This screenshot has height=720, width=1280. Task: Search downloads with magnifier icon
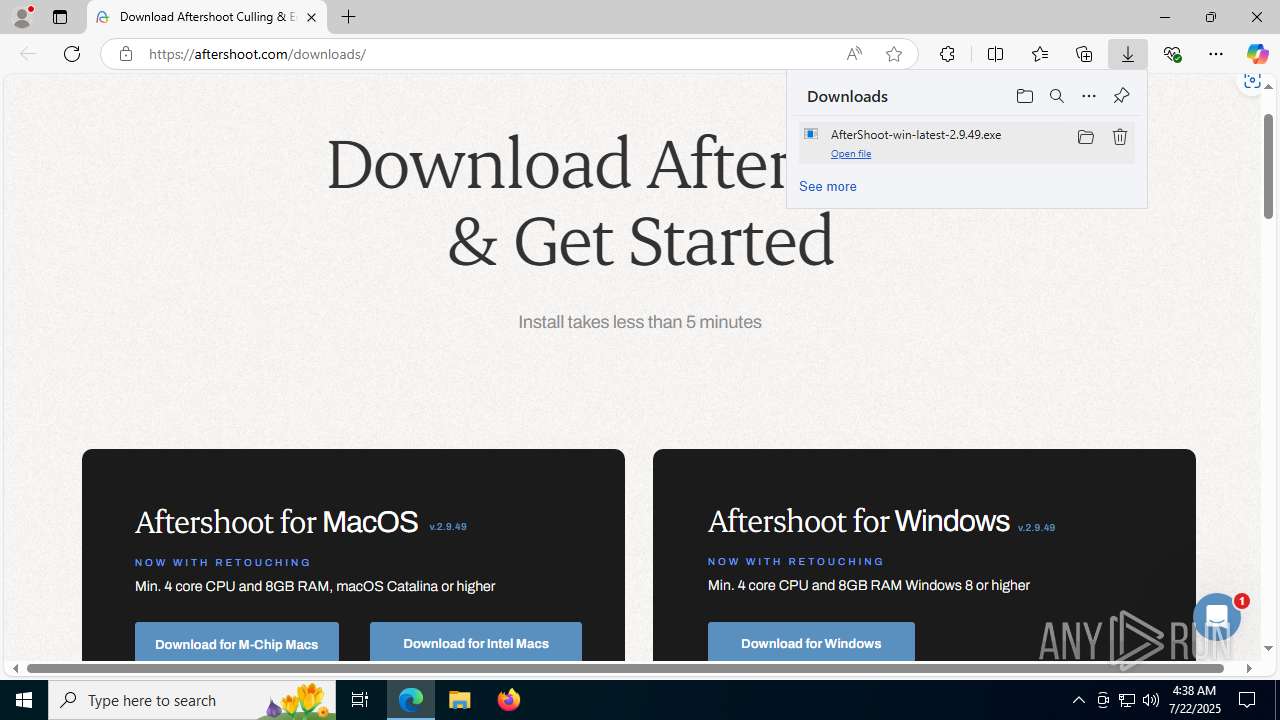tap(1057, 96)
